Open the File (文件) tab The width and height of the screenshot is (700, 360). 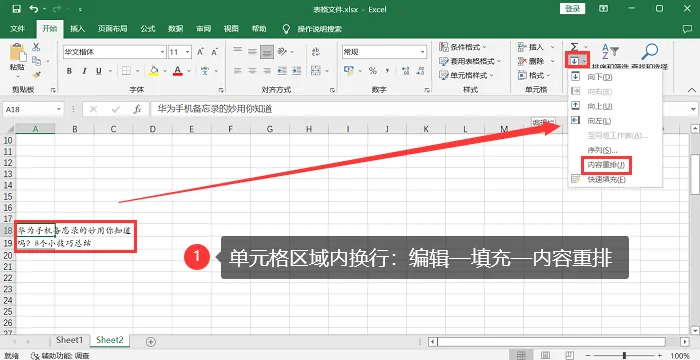(x=17, y=29)
